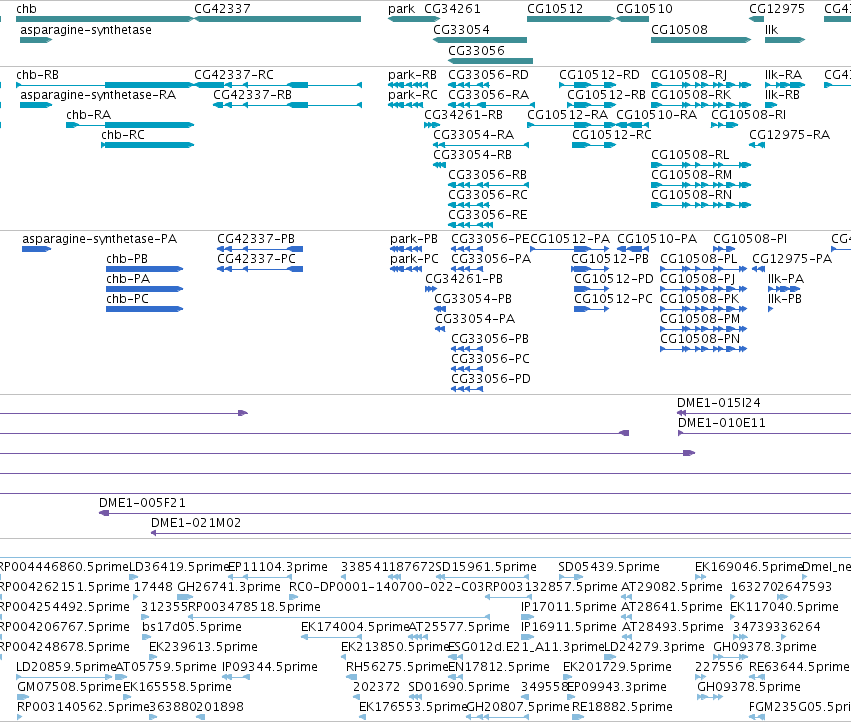Select the park-RC transcript
The width and height of the screenshot is (851, 722).
tap(405, 105)
